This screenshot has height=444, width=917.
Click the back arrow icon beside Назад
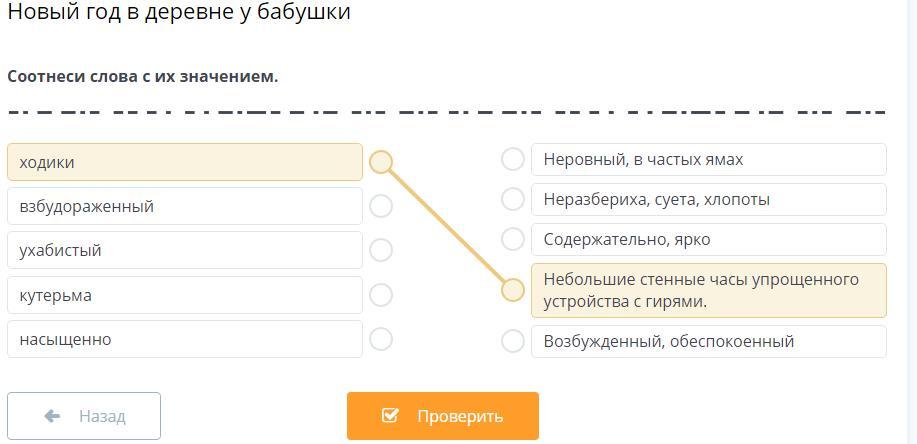52,416
